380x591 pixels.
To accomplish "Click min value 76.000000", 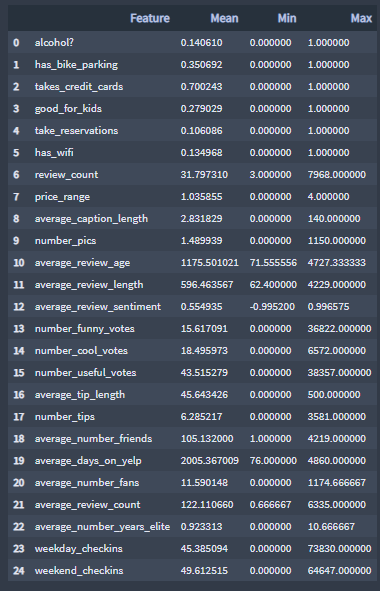I will (x=273, y=461).
